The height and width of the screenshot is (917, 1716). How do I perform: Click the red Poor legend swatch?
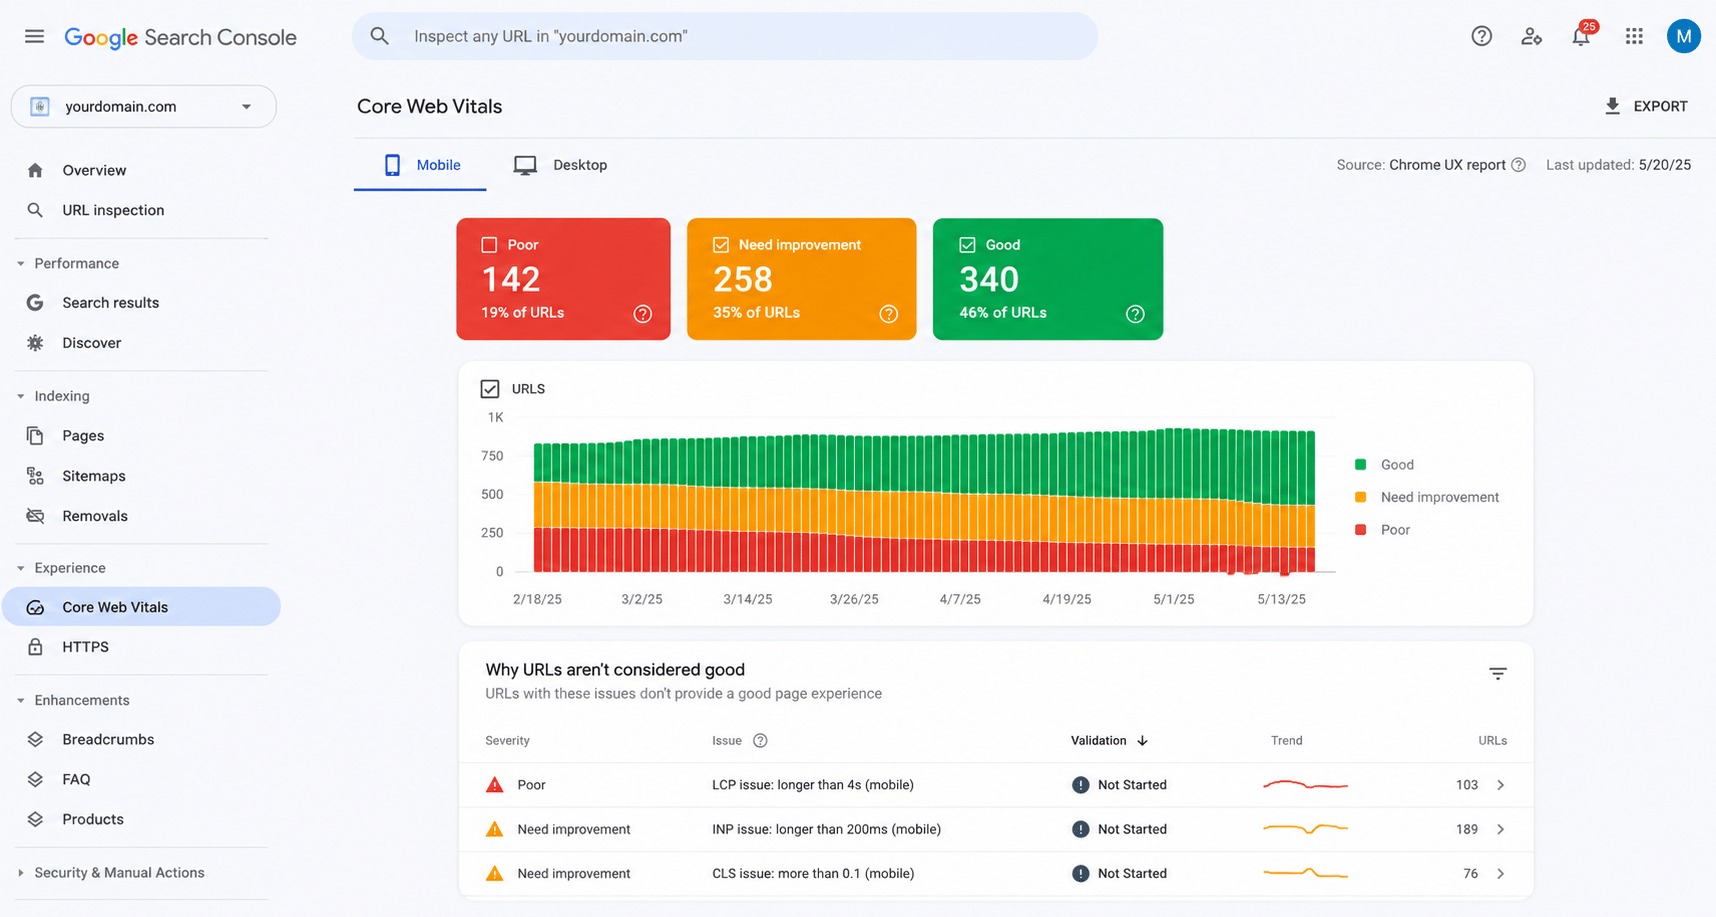[x=1360, y=530]
